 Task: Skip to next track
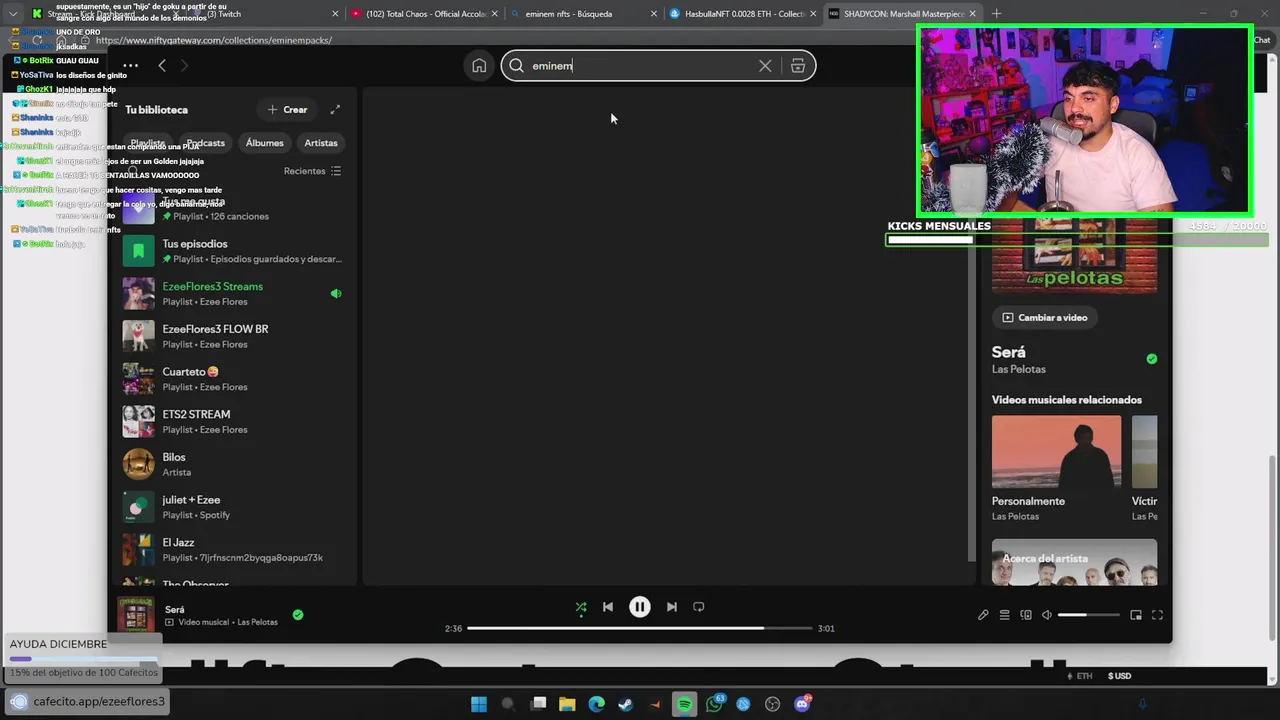click(x=672, y=607)
